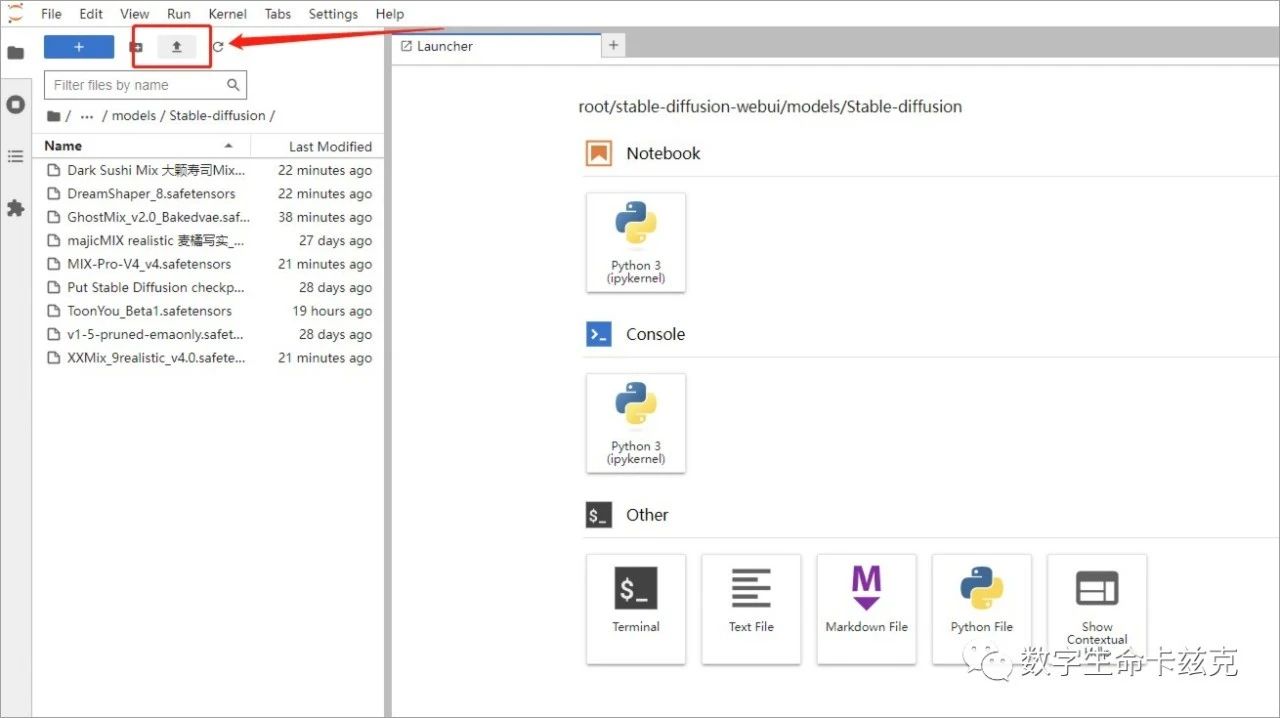Image resolution: width=1280 pixels, height=718 pixels.
Task: Click the search magnifier in filter box
Action: (233, 85)
